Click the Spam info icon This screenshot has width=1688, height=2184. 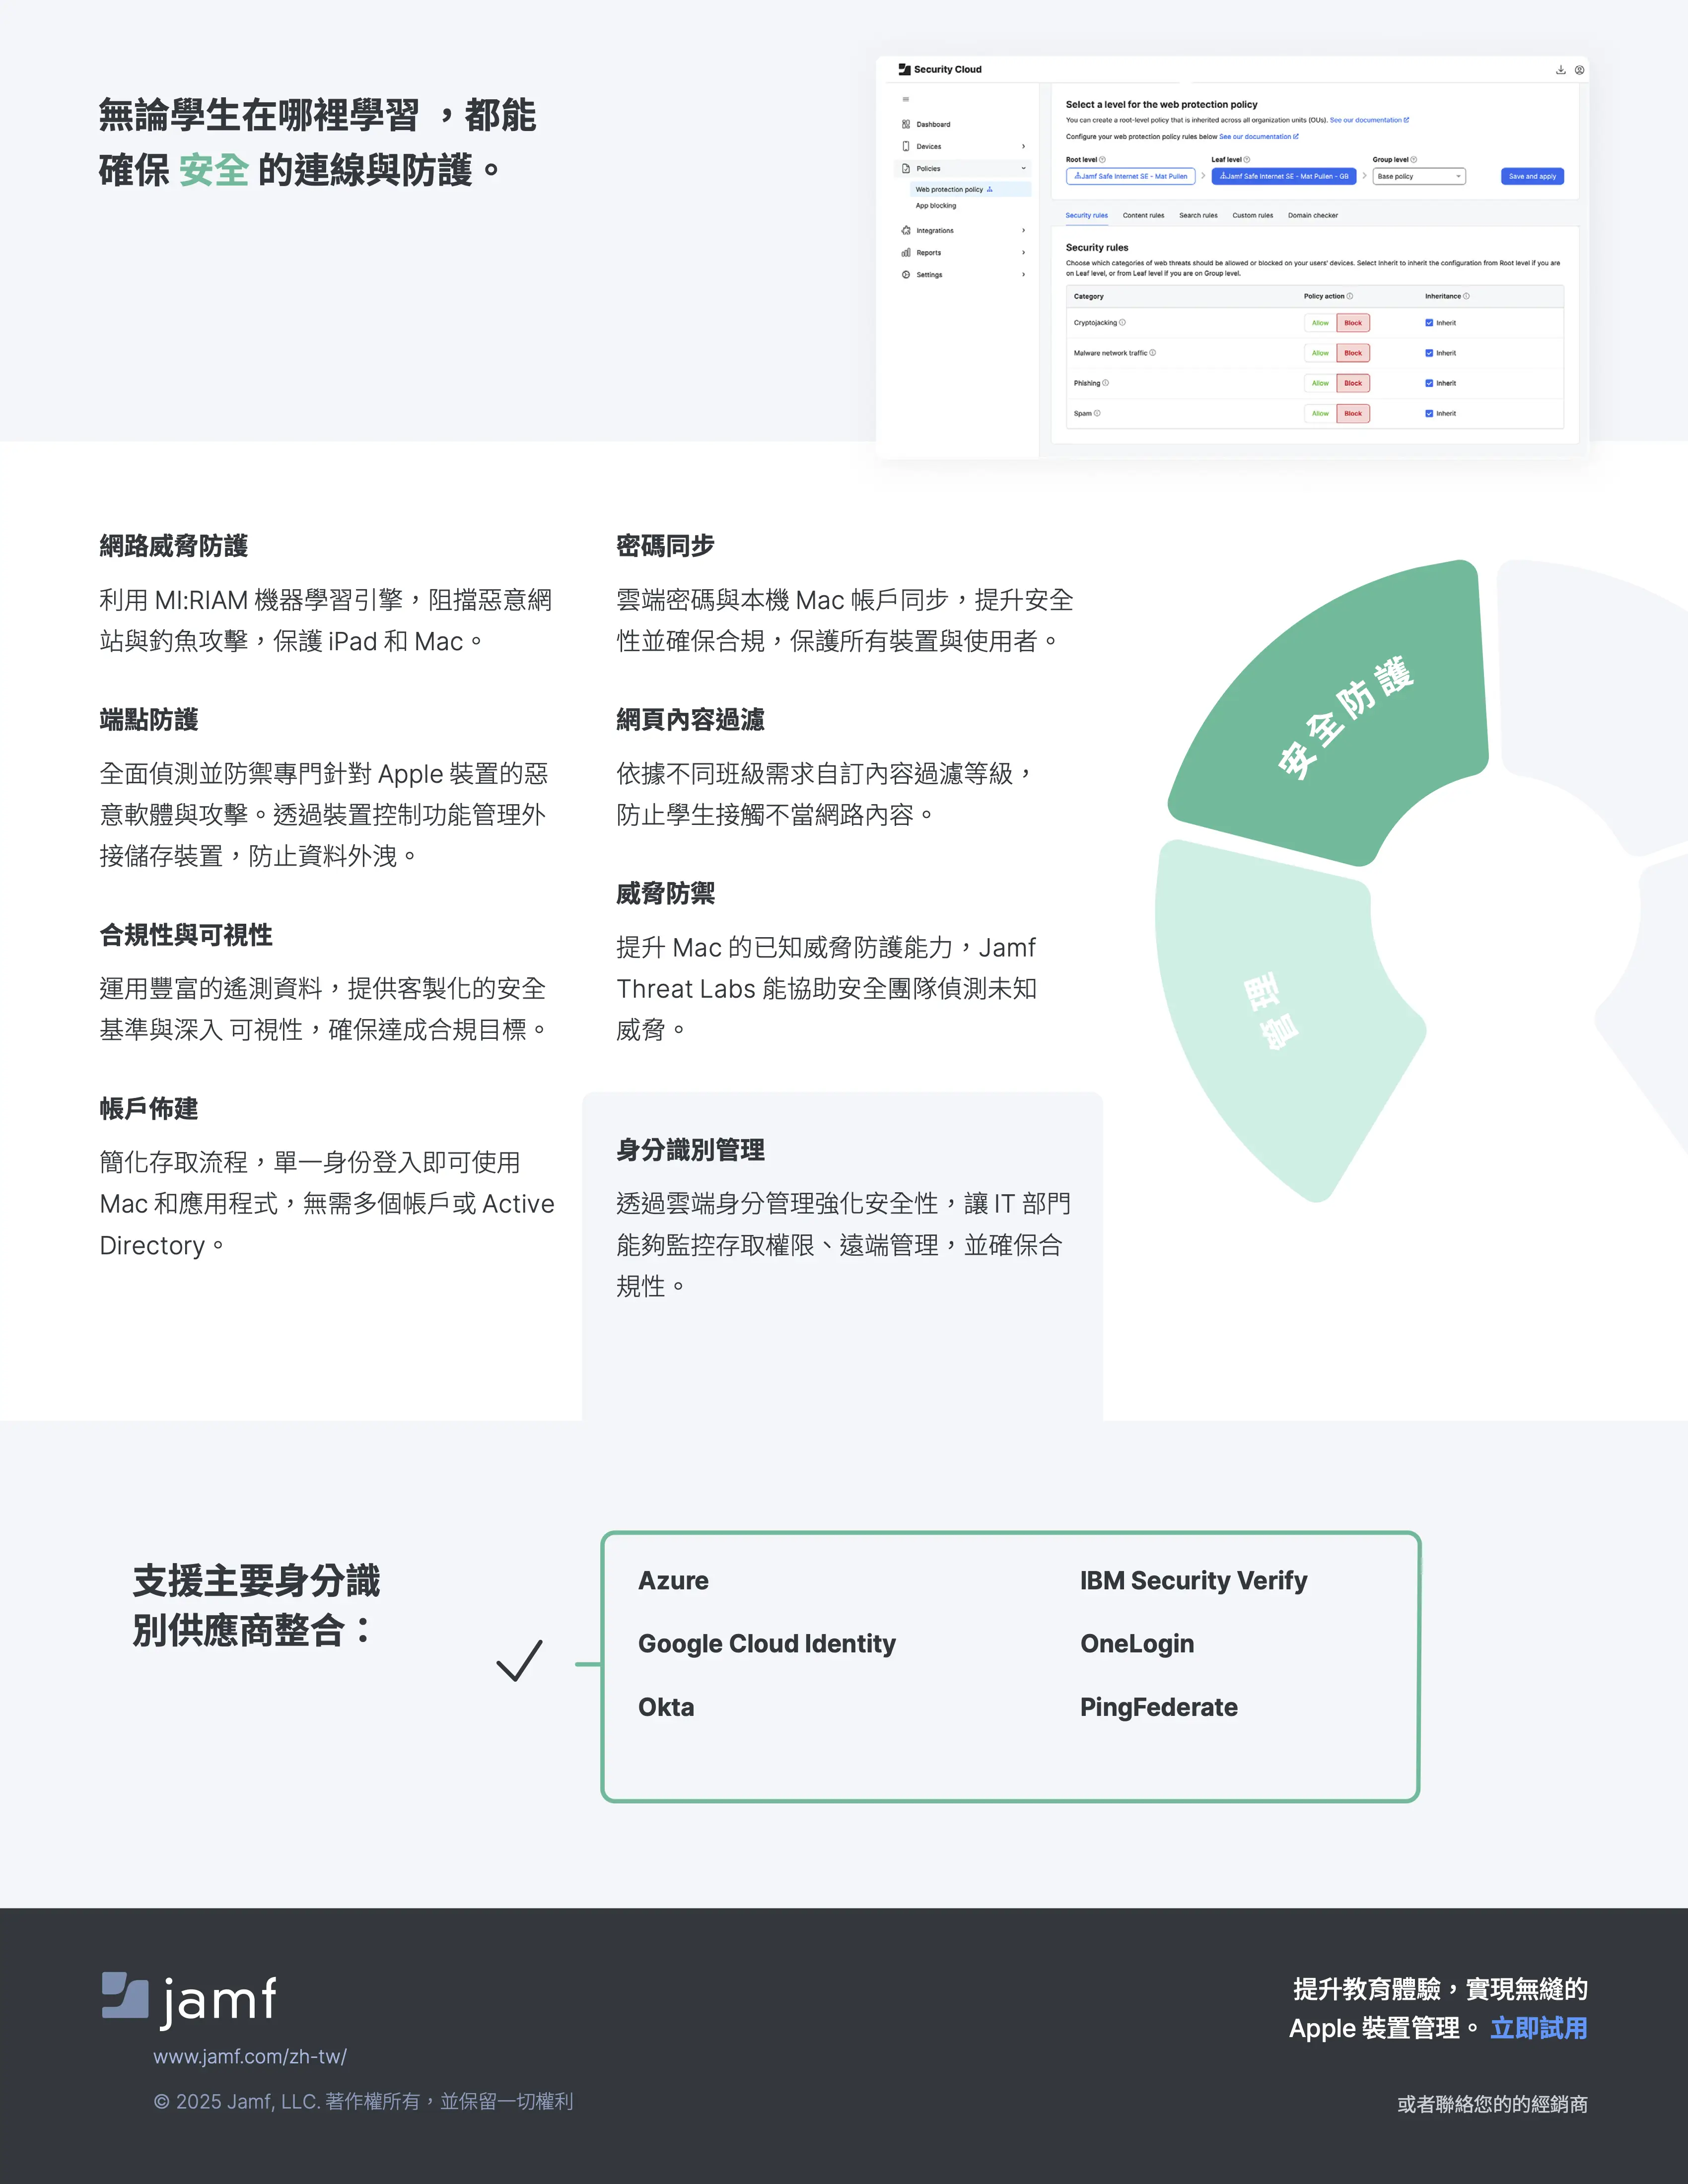[1097, 413]
